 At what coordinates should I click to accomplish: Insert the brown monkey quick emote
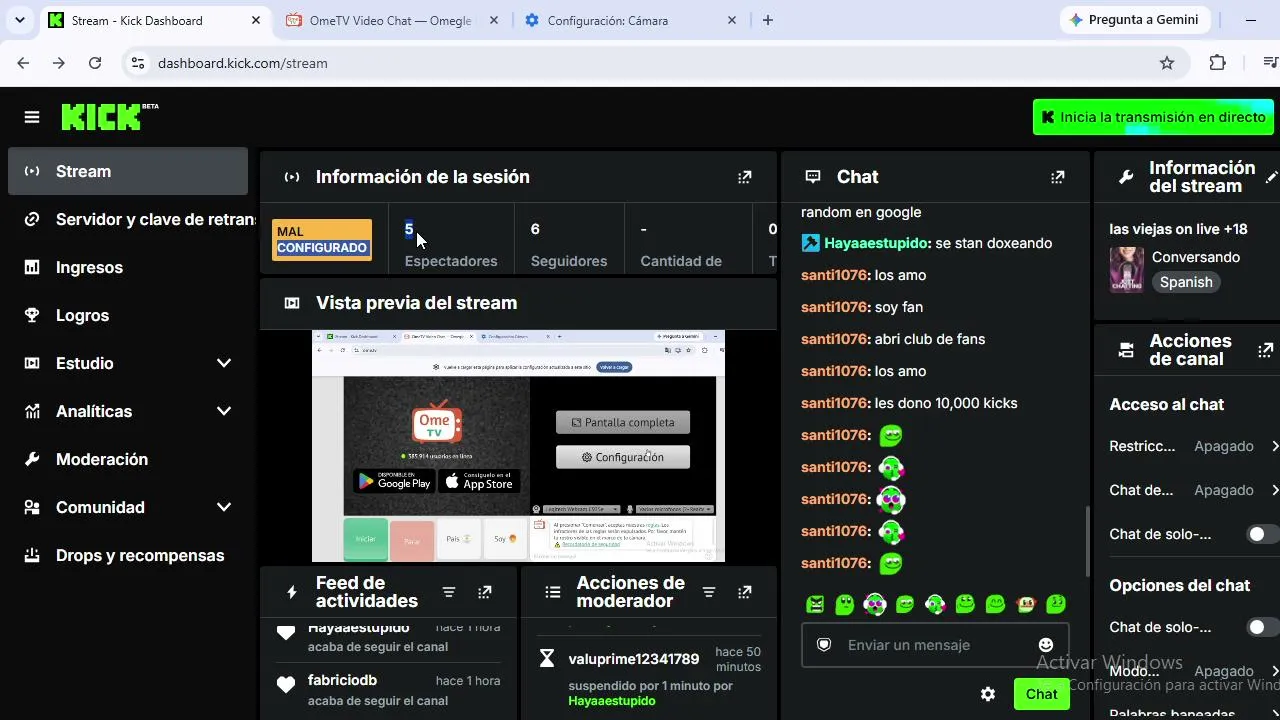pyautogui.click(x=1025, y=604)
